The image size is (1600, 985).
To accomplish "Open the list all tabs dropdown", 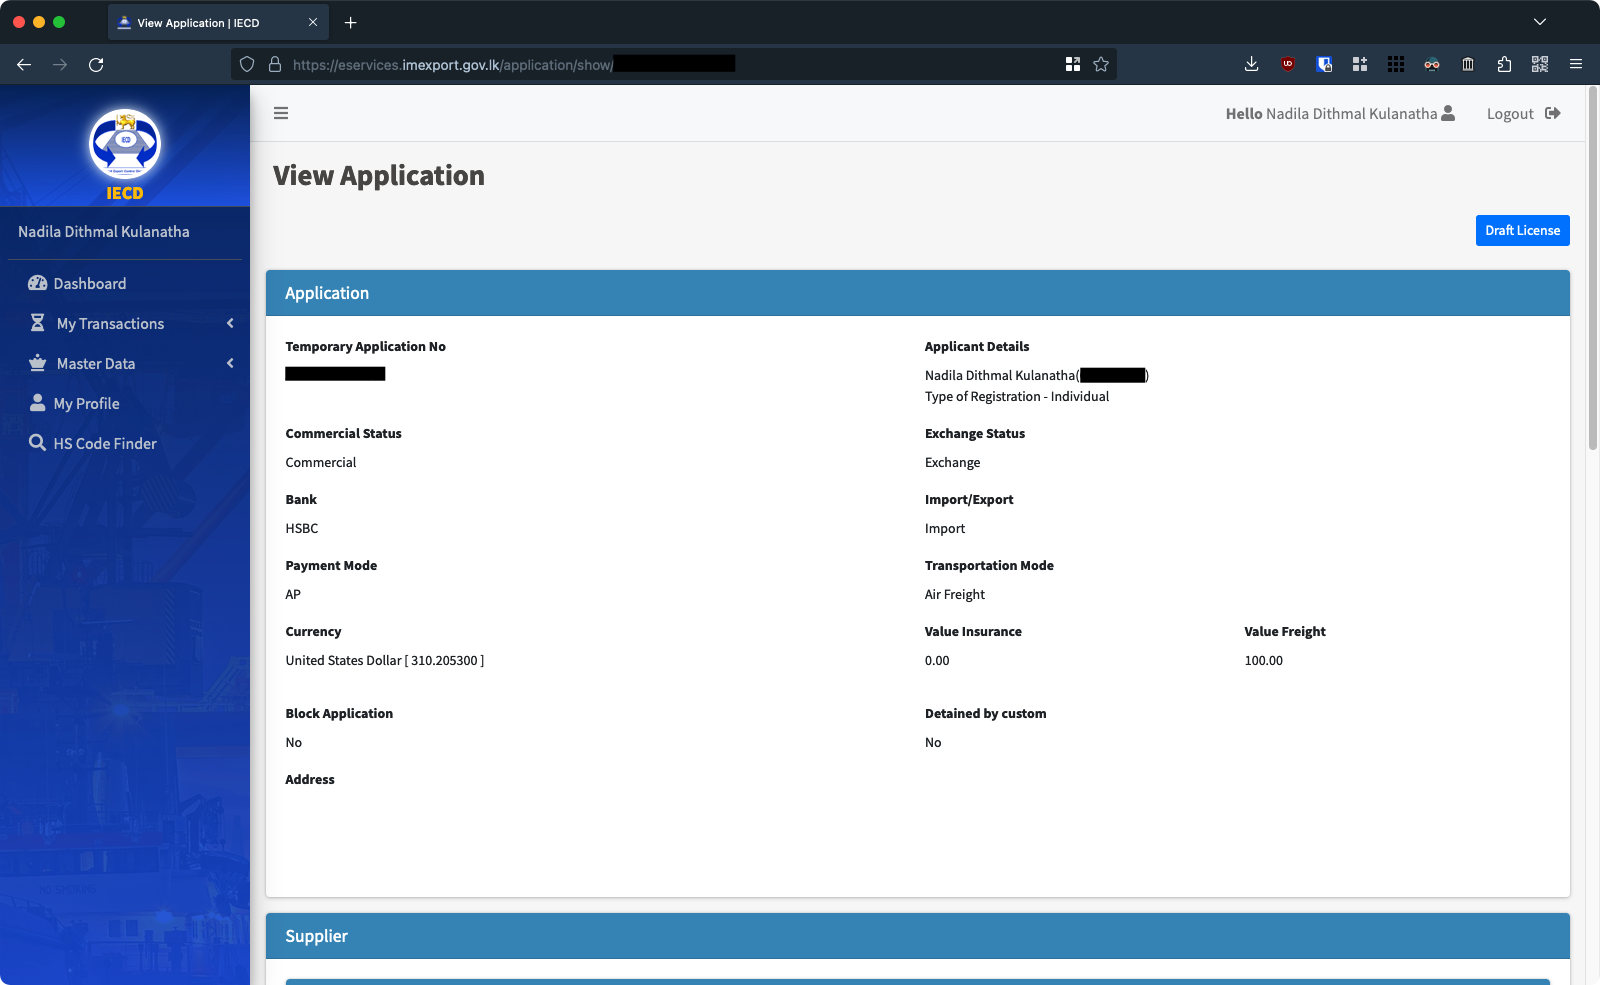I will (1540, 22).
